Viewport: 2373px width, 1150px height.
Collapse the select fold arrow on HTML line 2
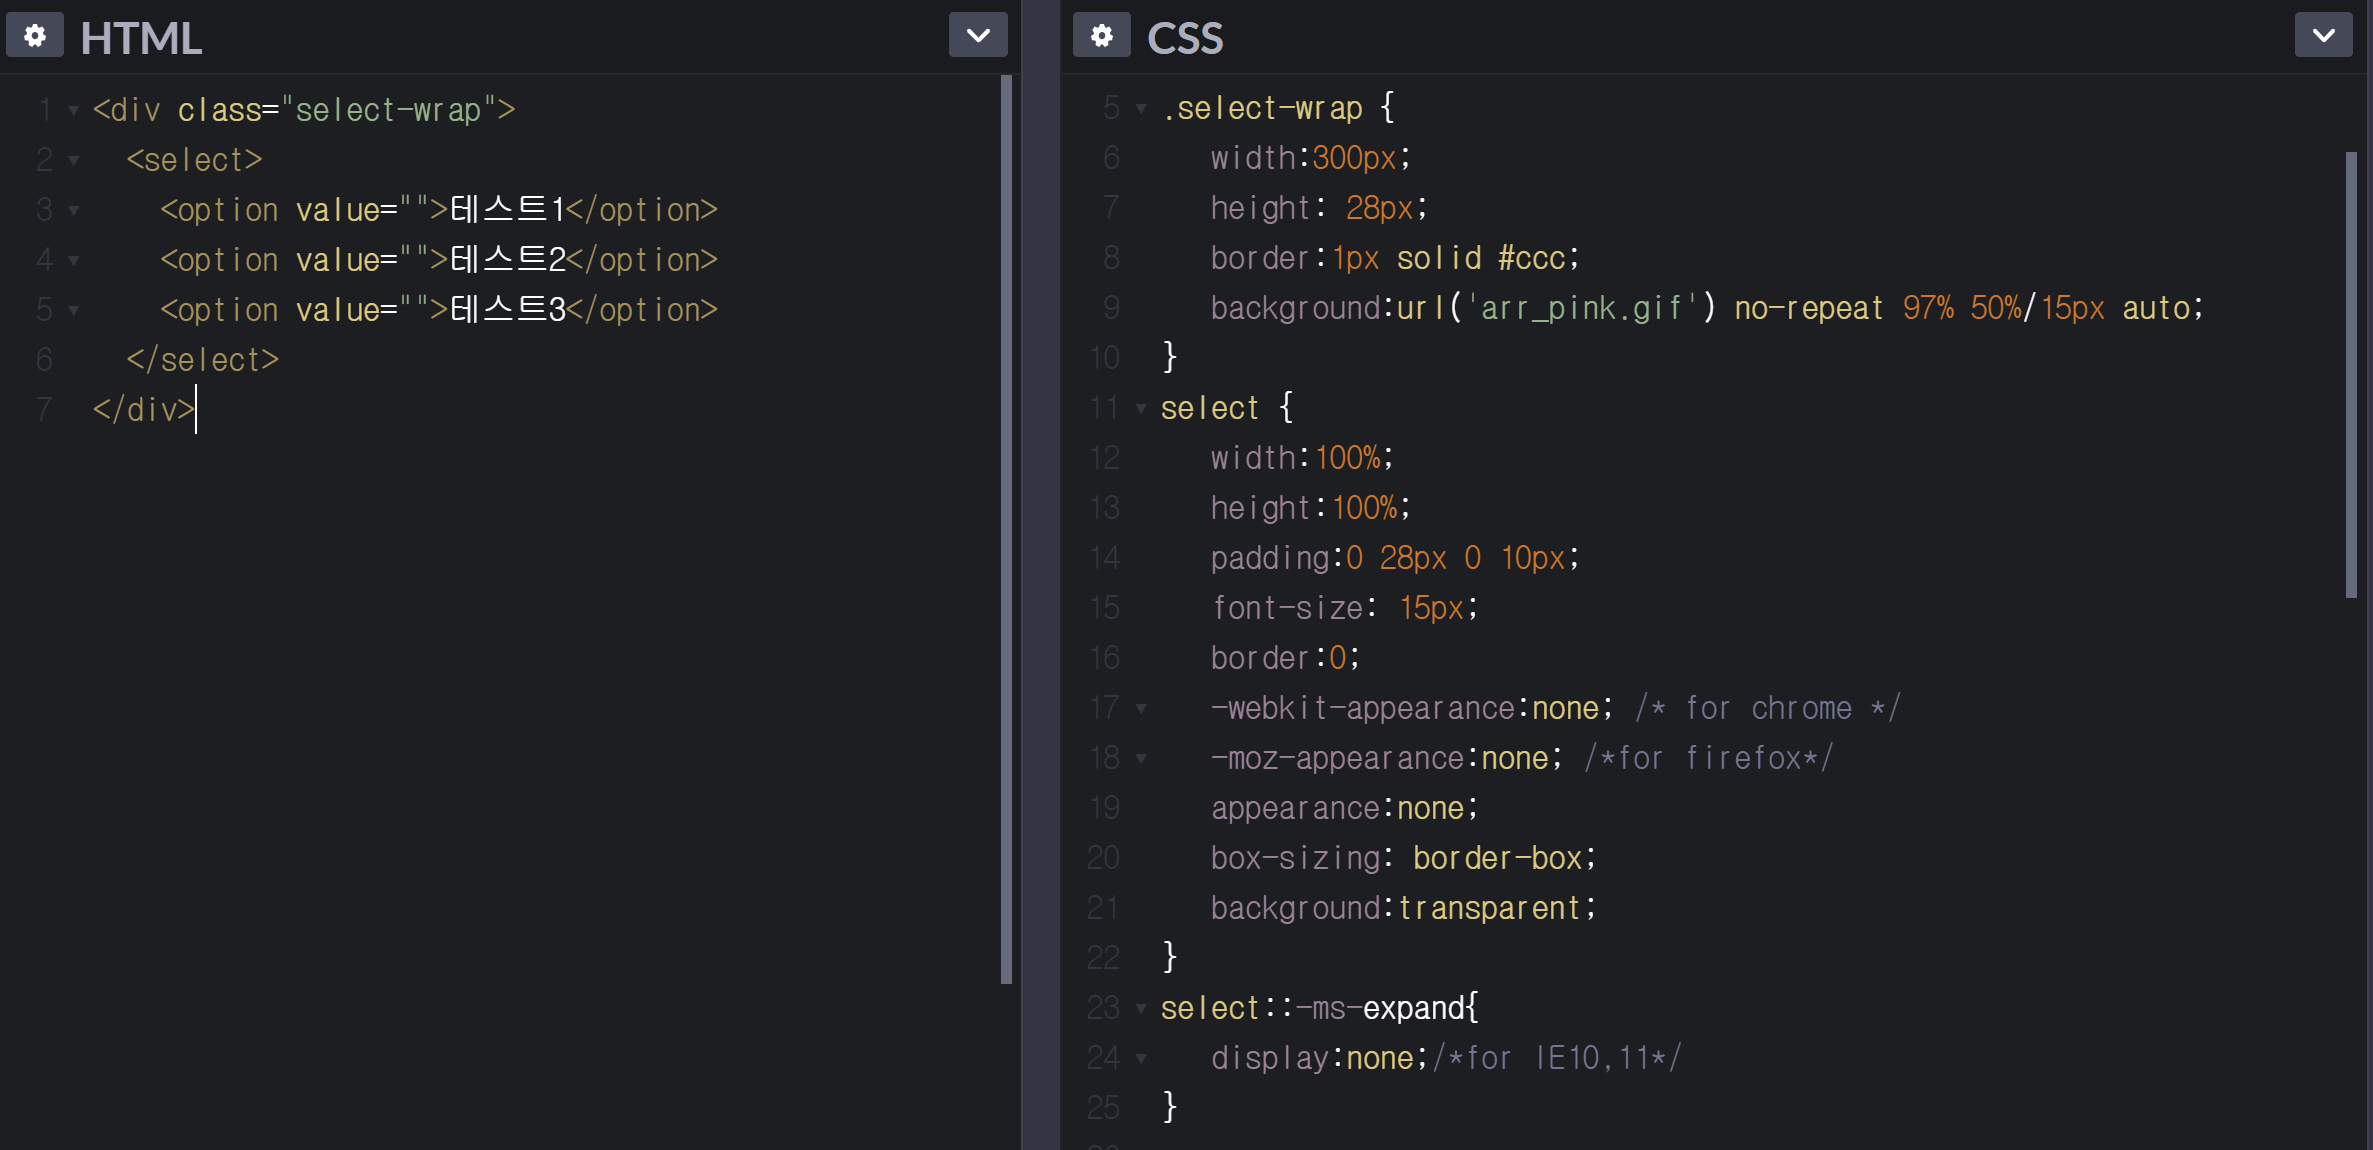pos(73,160)
